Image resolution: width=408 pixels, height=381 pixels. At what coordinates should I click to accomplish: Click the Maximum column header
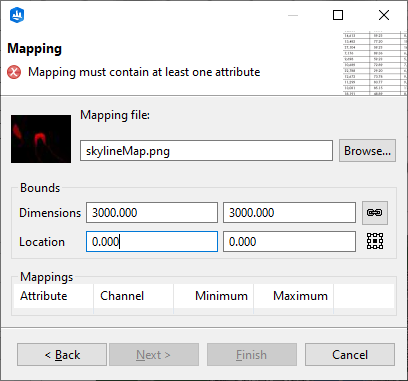pyautogui.click(x=294, y=296)
